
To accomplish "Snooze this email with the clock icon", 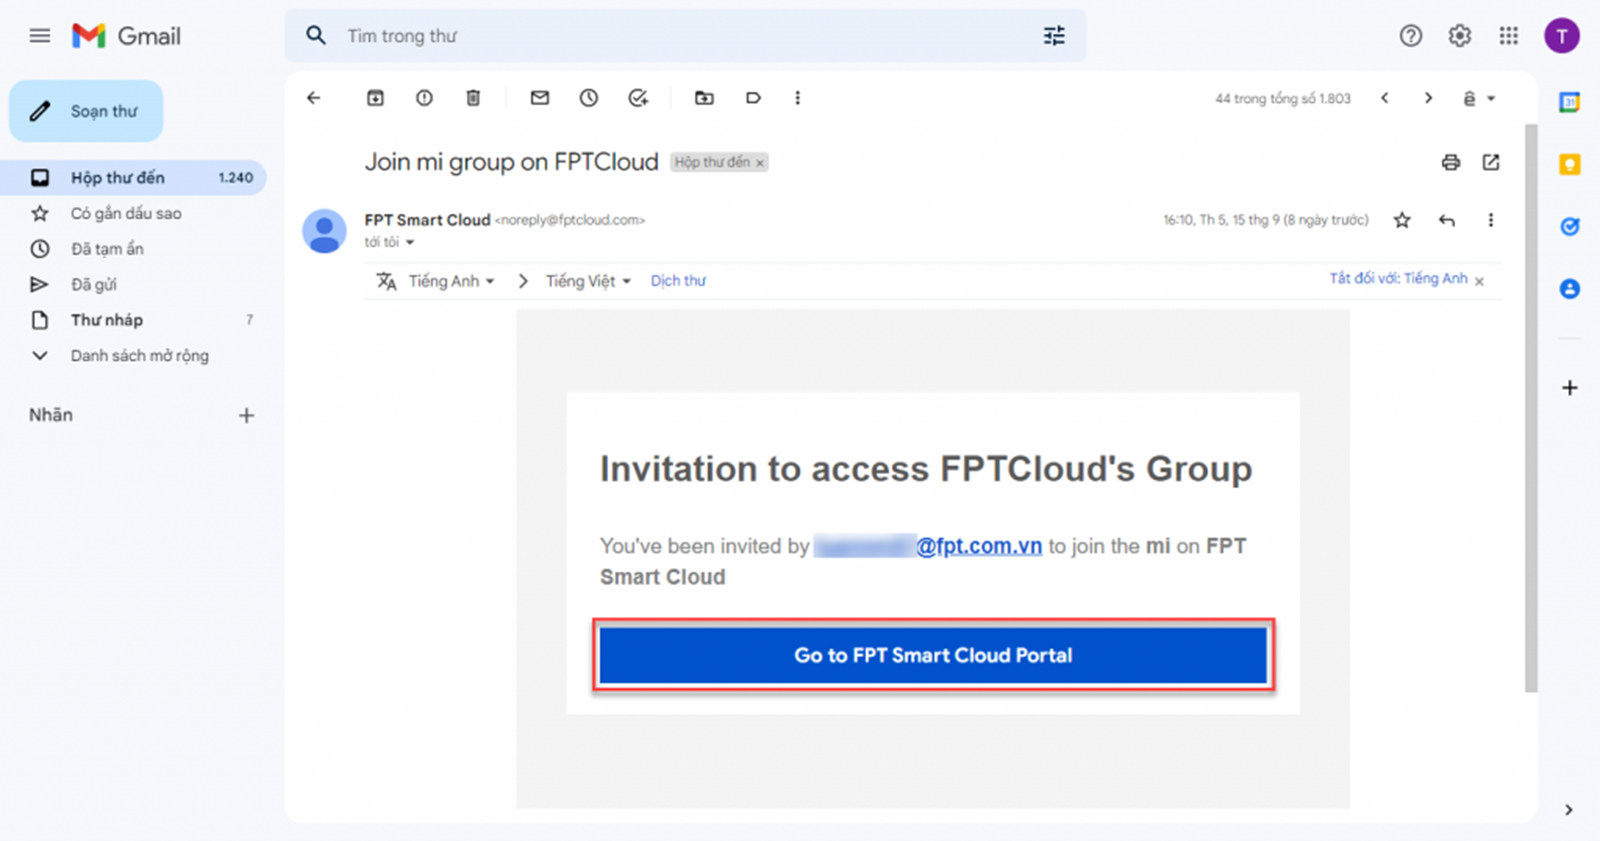I will coord(589,98).
